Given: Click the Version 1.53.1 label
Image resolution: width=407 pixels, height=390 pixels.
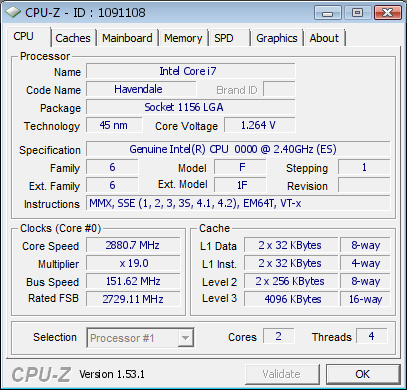Looking at the screenshot, I should point(112,374).
